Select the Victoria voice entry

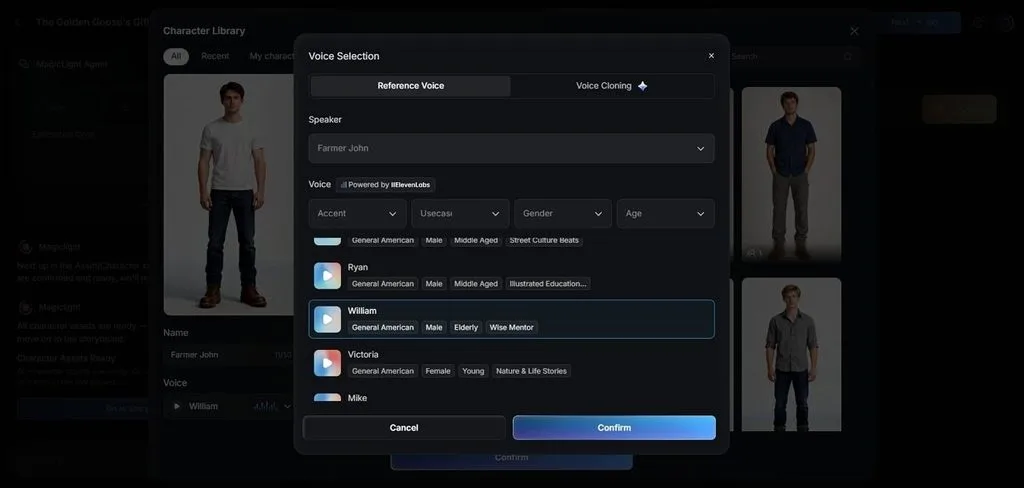point(511,363)
